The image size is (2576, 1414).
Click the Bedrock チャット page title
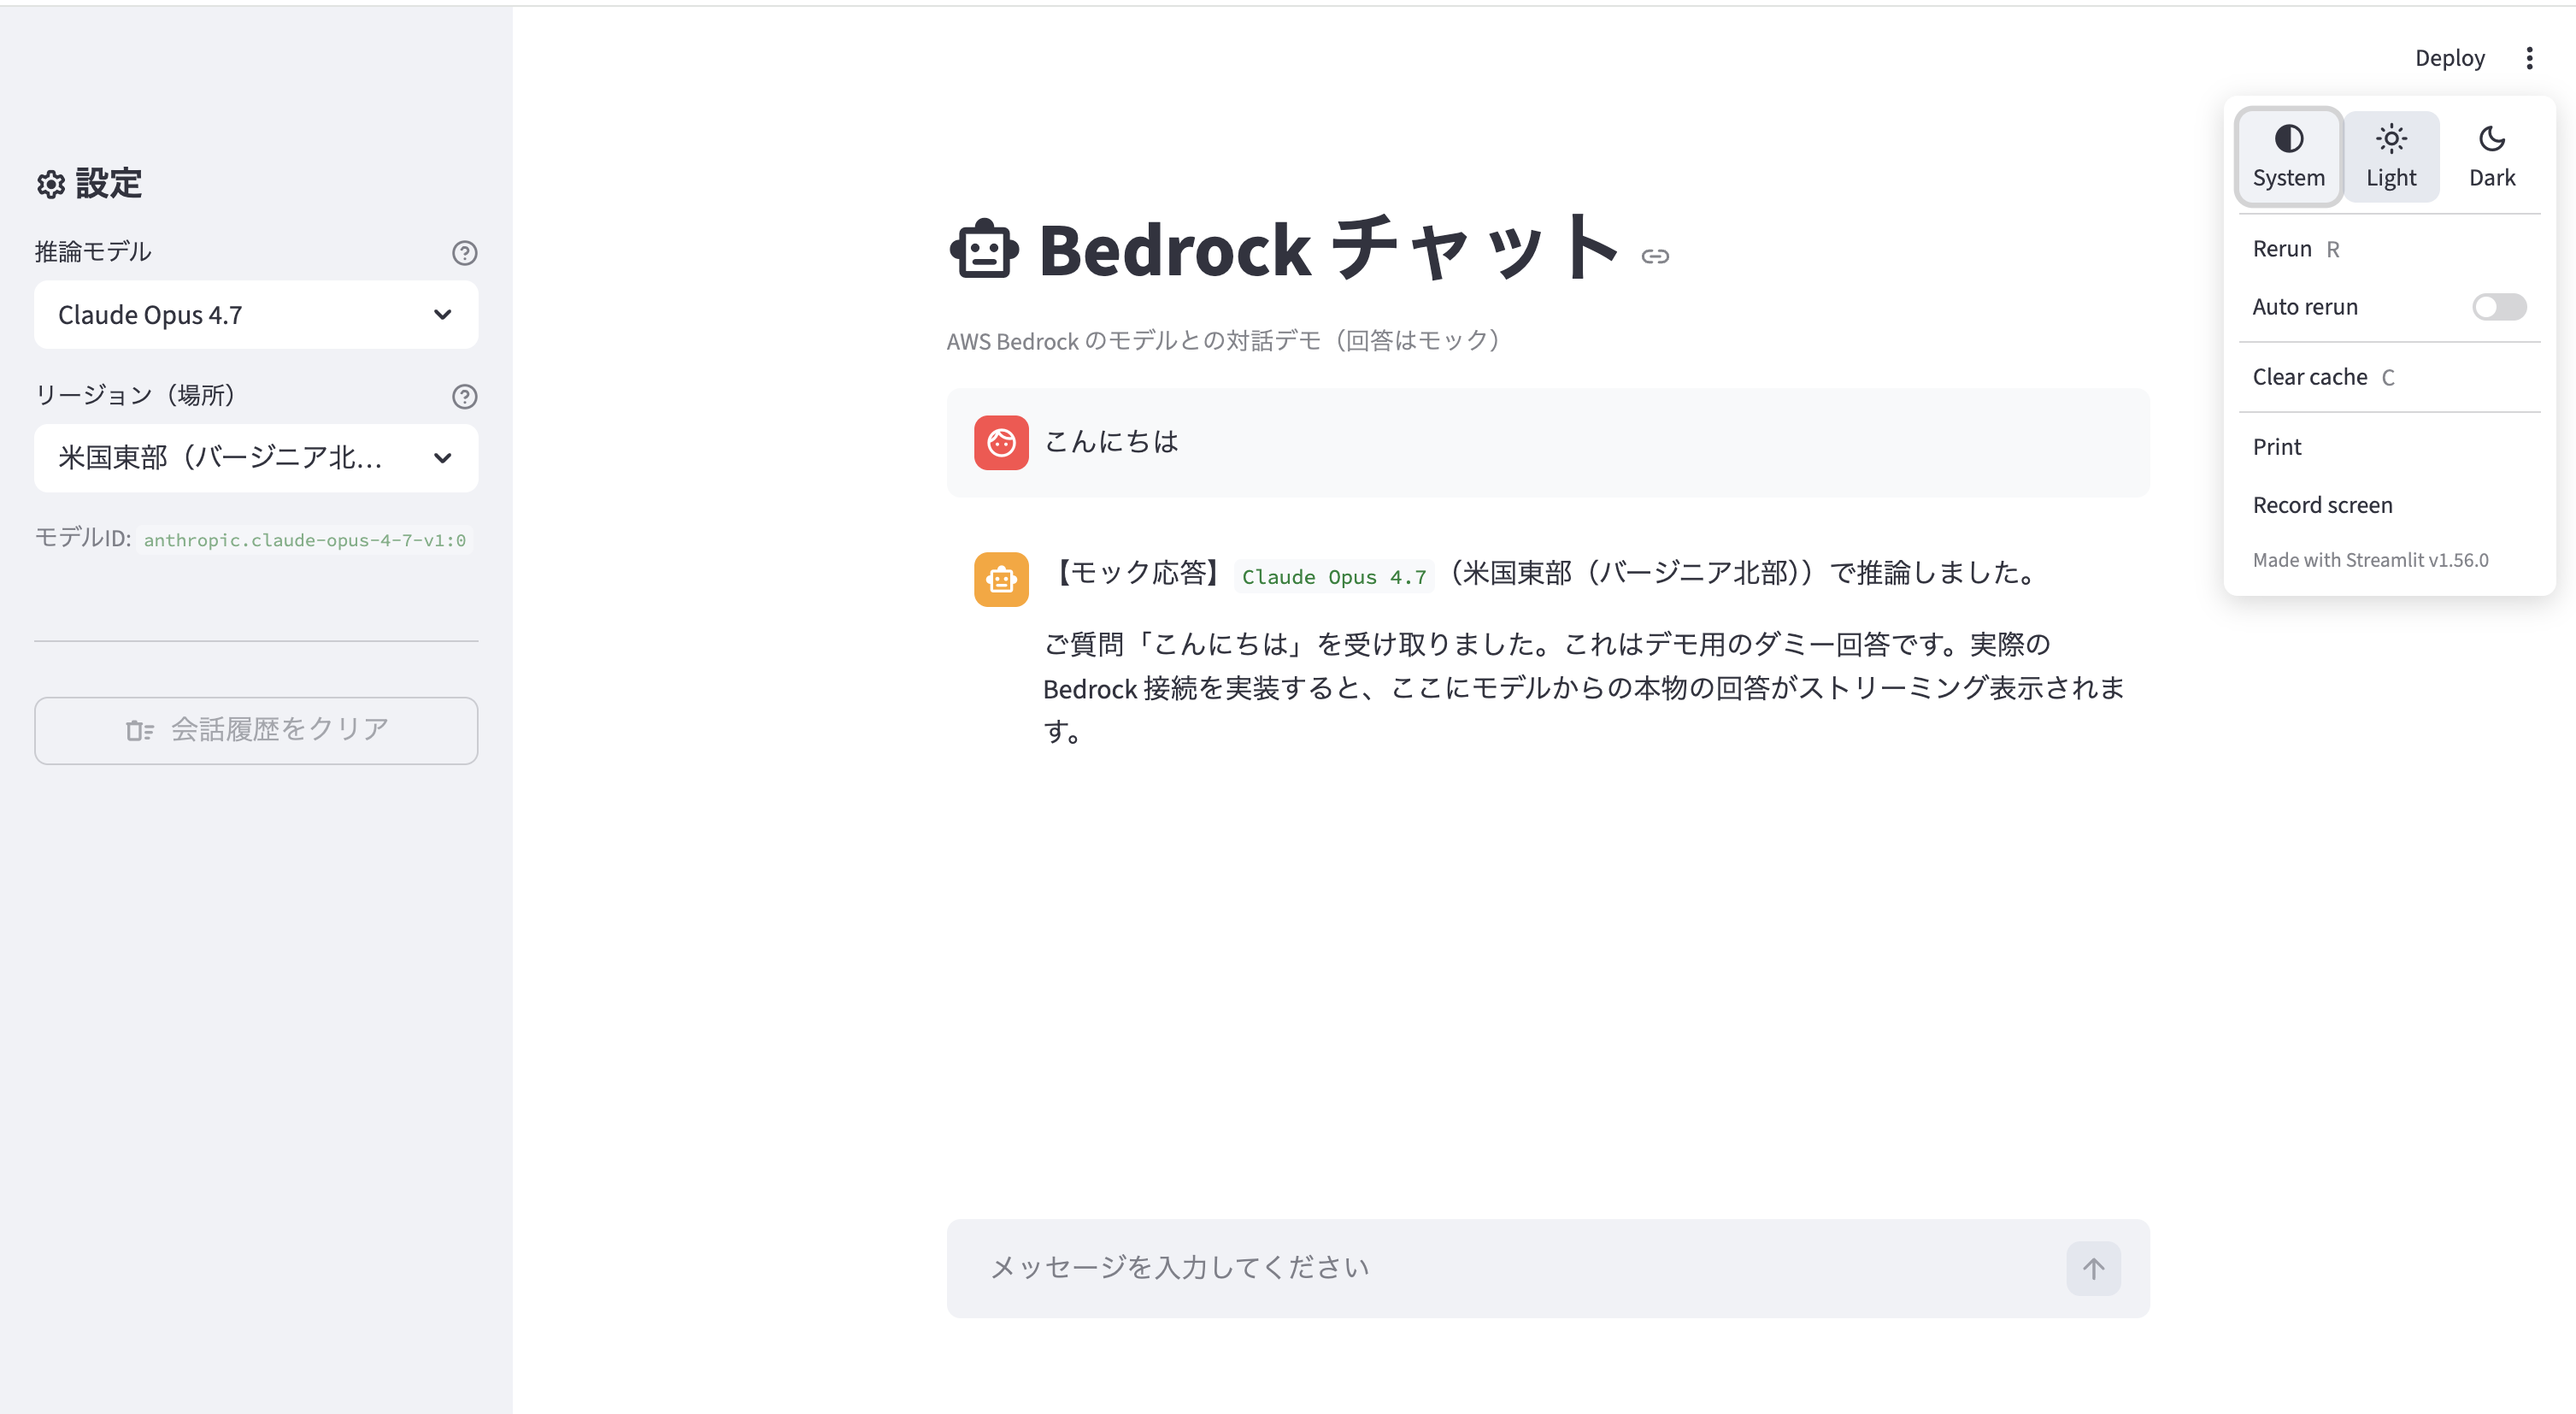coord(1328,249)
